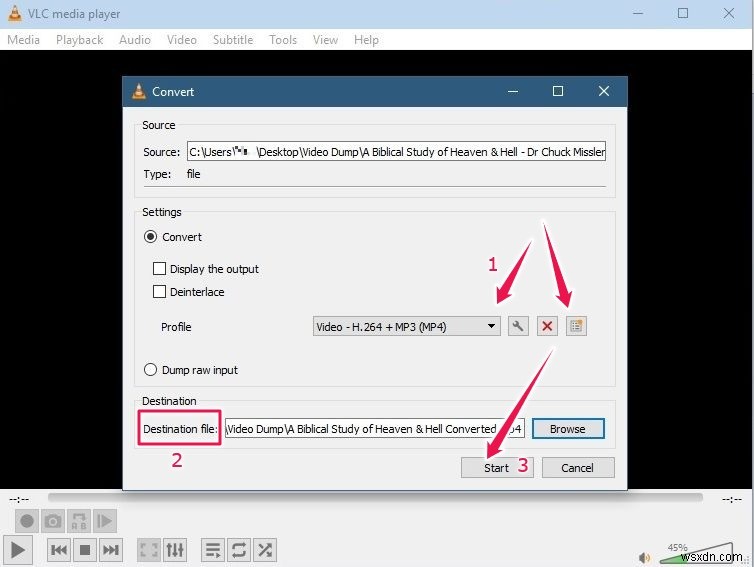The image size is (754, 567).
Task: Click the previous media button
Action: click(x=59, y=550)
